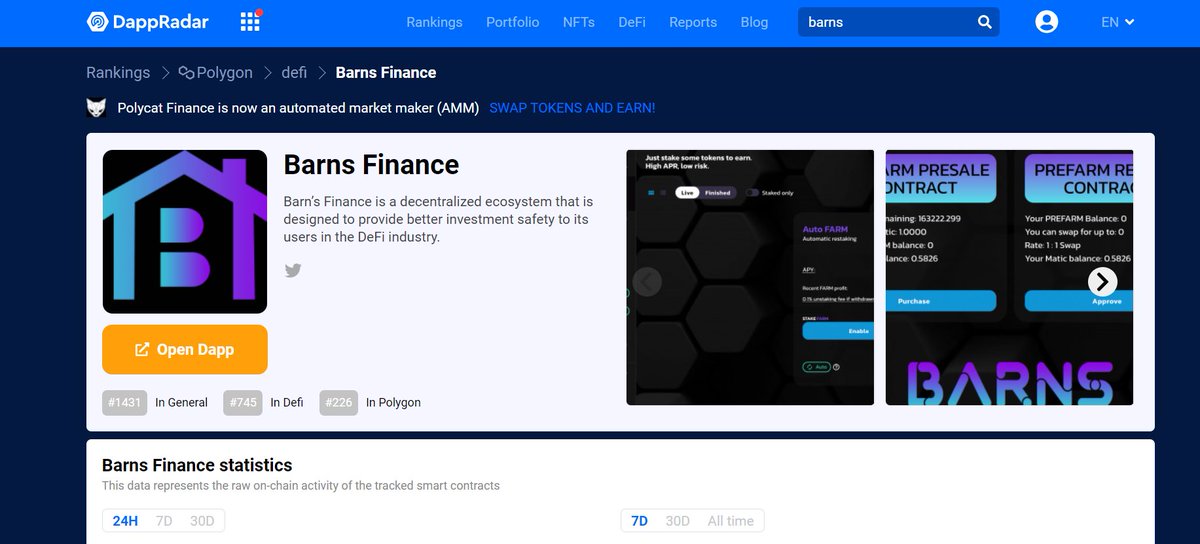The image size is (1200, 544).
Task: Click the Open Dapp button
Action: [185, 349]
